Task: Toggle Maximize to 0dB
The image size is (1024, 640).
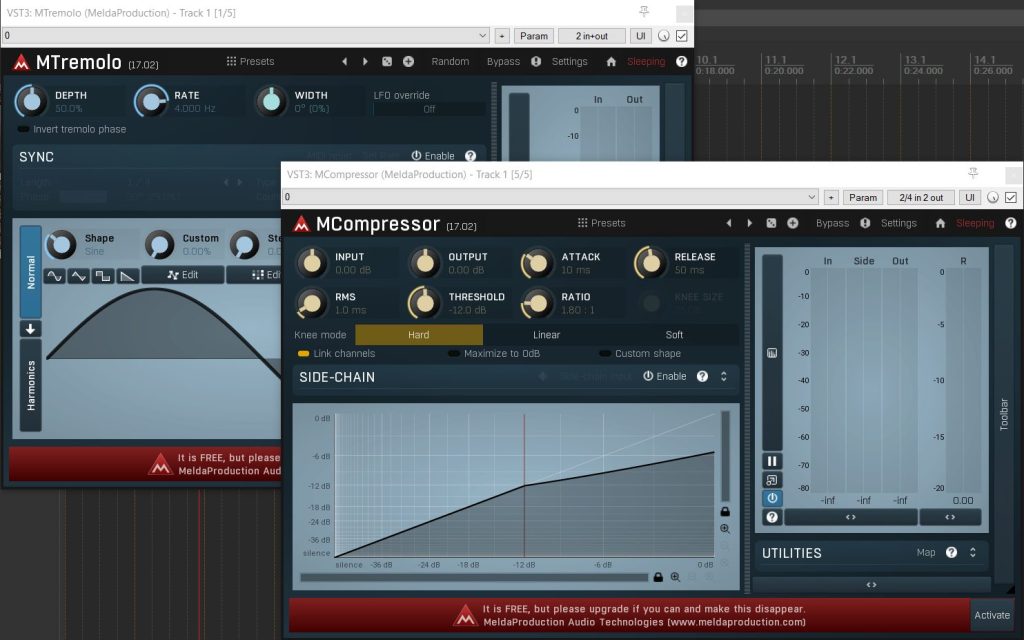Action: click(494, 353)
